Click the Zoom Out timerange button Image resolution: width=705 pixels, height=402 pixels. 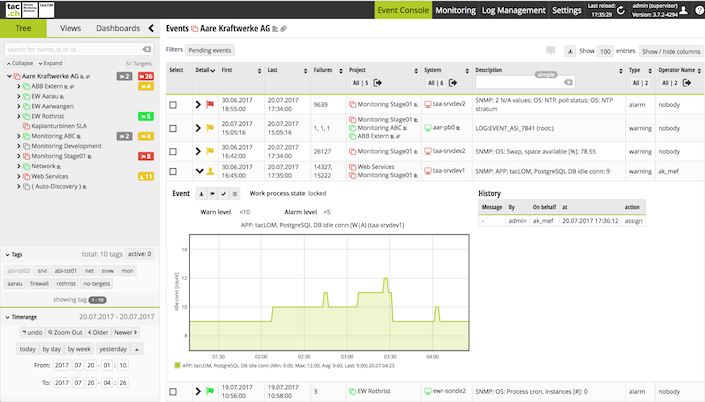(x=65, y=332)
